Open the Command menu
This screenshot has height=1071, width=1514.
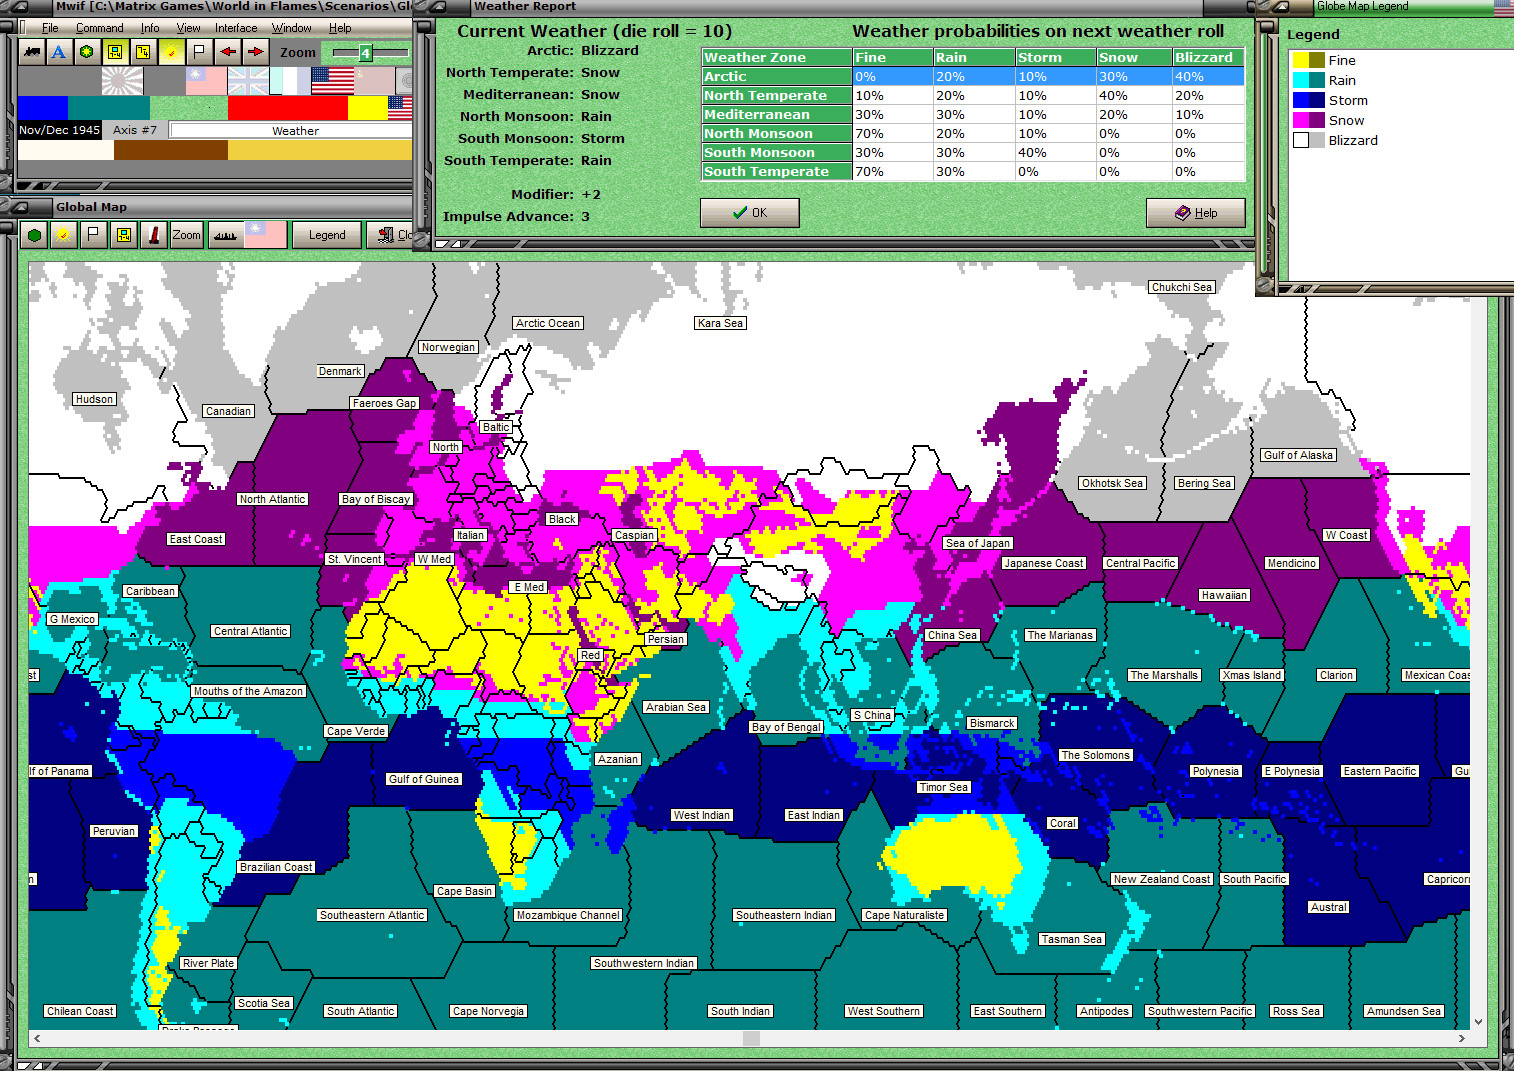point(100,28)
